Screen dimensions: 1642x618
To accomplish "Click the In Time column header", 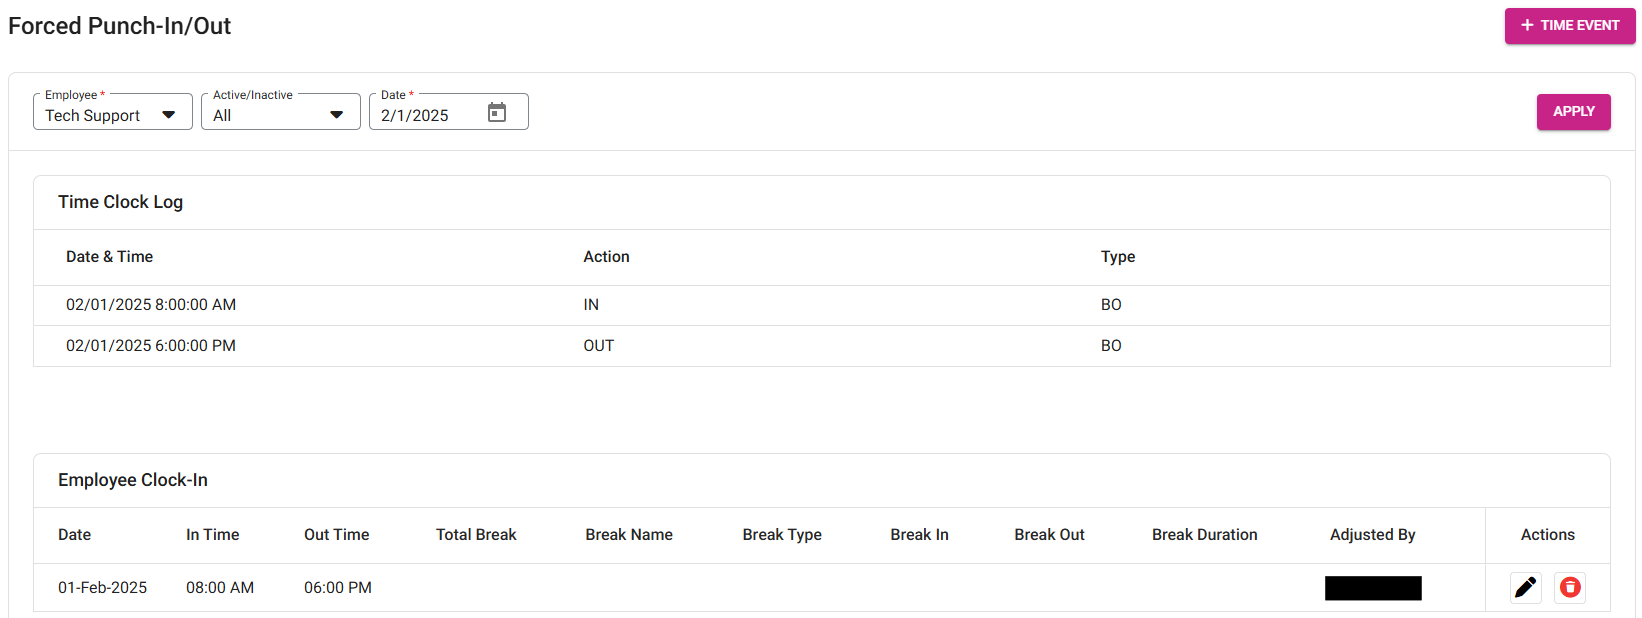I will 212,535.
